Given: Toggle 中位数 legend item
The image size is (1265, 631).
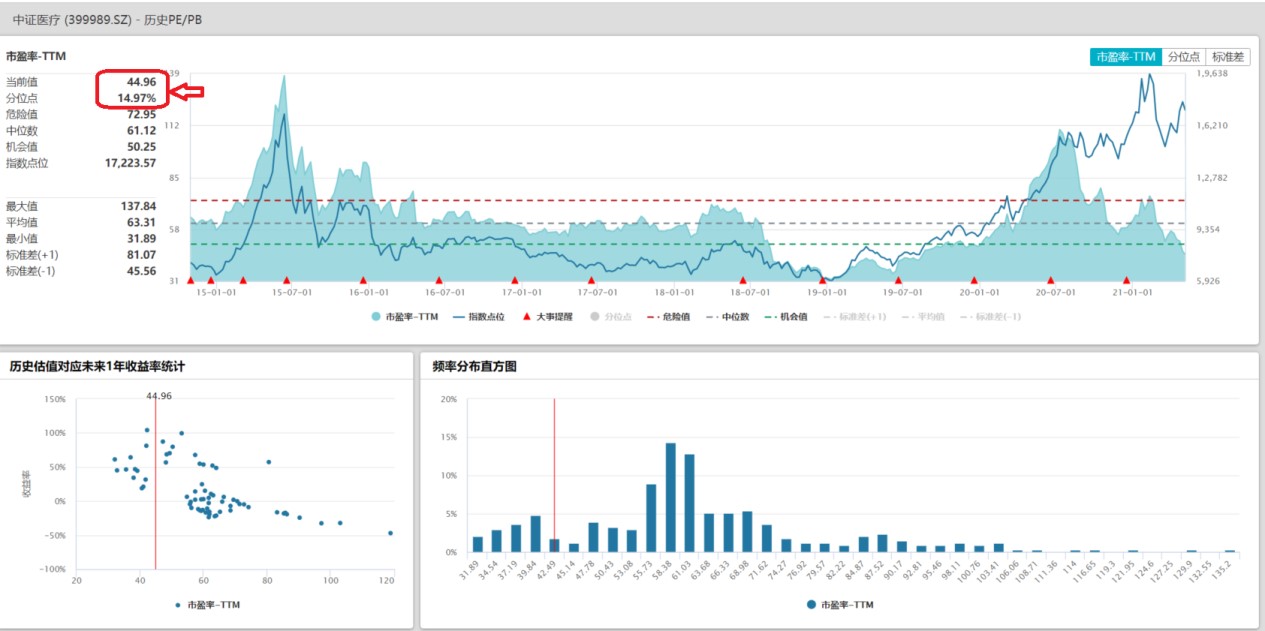Looking at the screenshot, I should tap(730, 316).
